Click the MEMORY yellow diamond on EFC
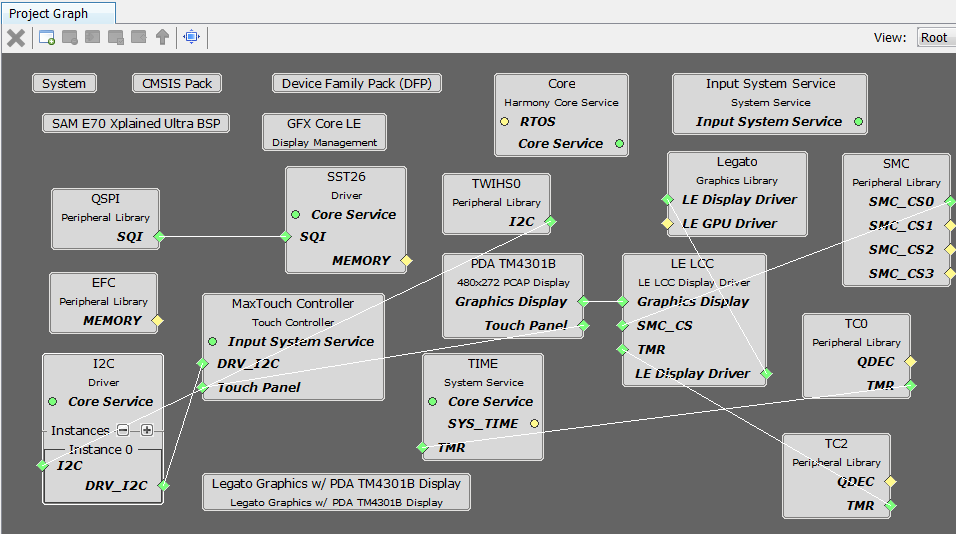The width and height of the screenshot is (956, 534). click(157, 321)
